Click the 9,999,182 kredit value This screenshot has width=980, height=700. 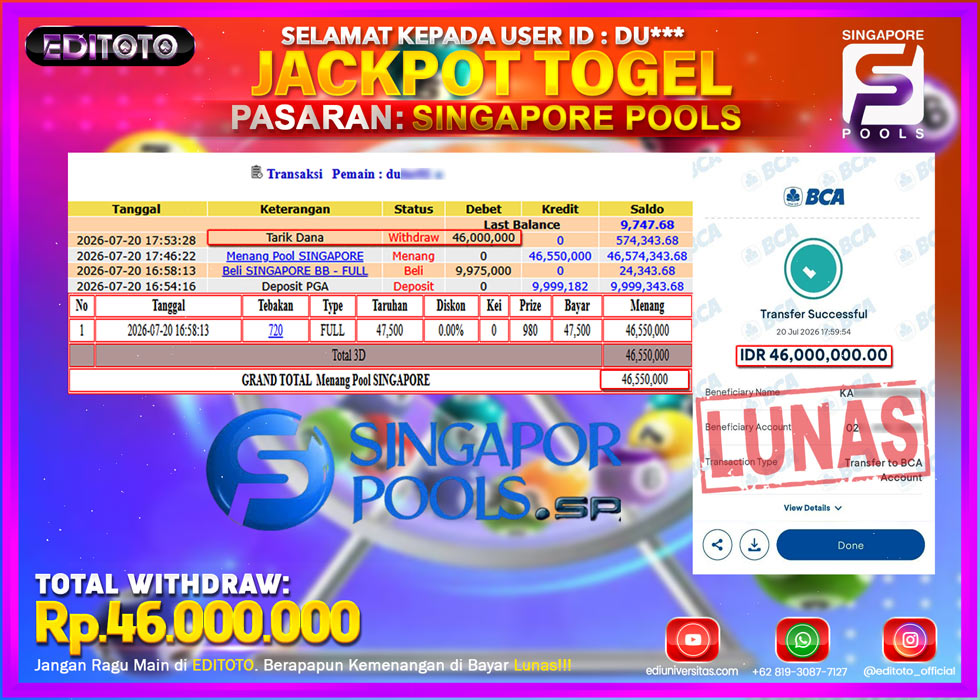(560, 286)
